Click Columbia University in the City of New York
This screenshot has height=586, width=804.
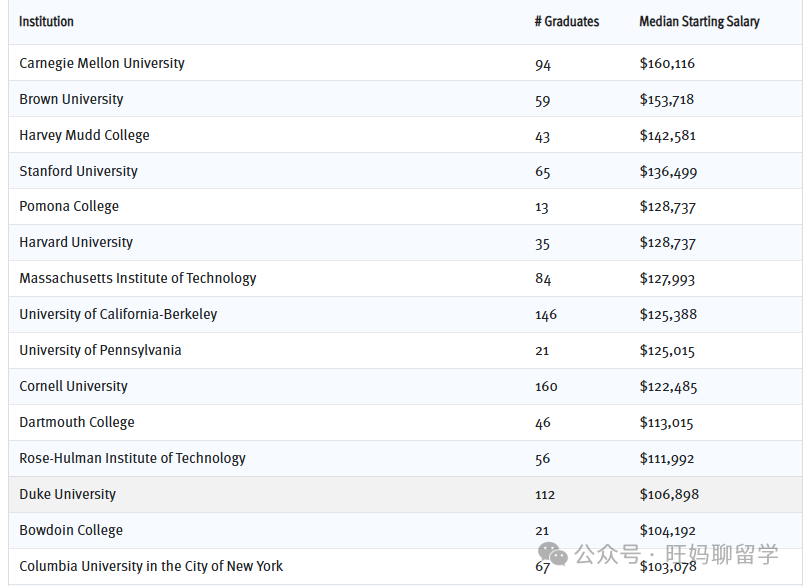click(151, 566)
